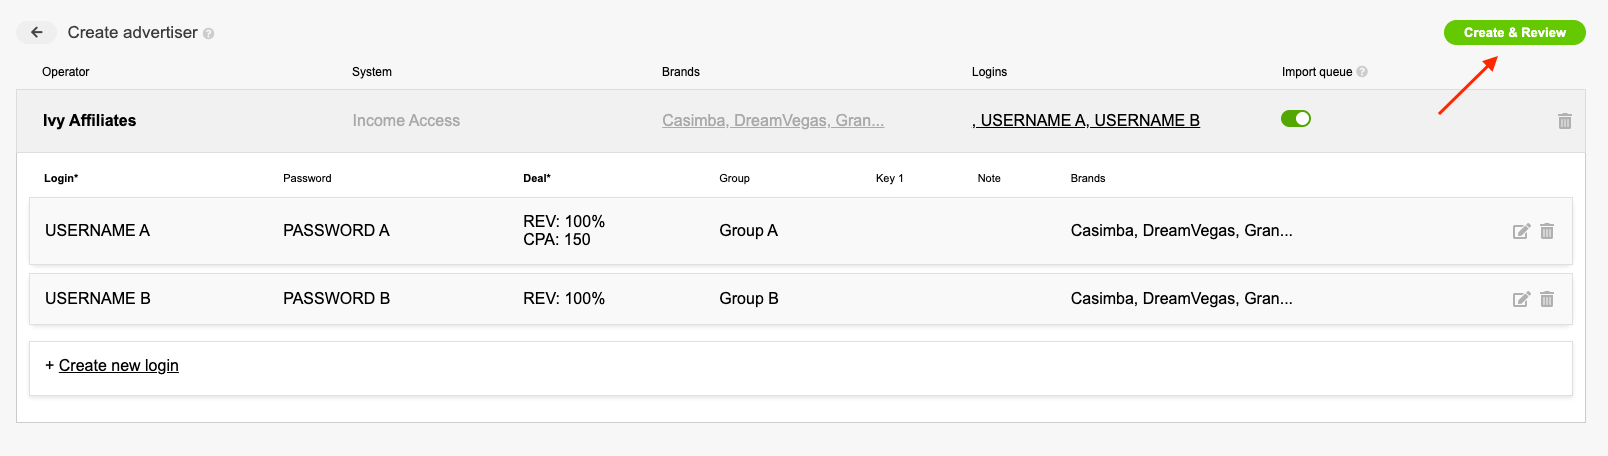Delete the Ivy Affiliates operator row
The image size is (1608, 456).
pos(1565,121)
